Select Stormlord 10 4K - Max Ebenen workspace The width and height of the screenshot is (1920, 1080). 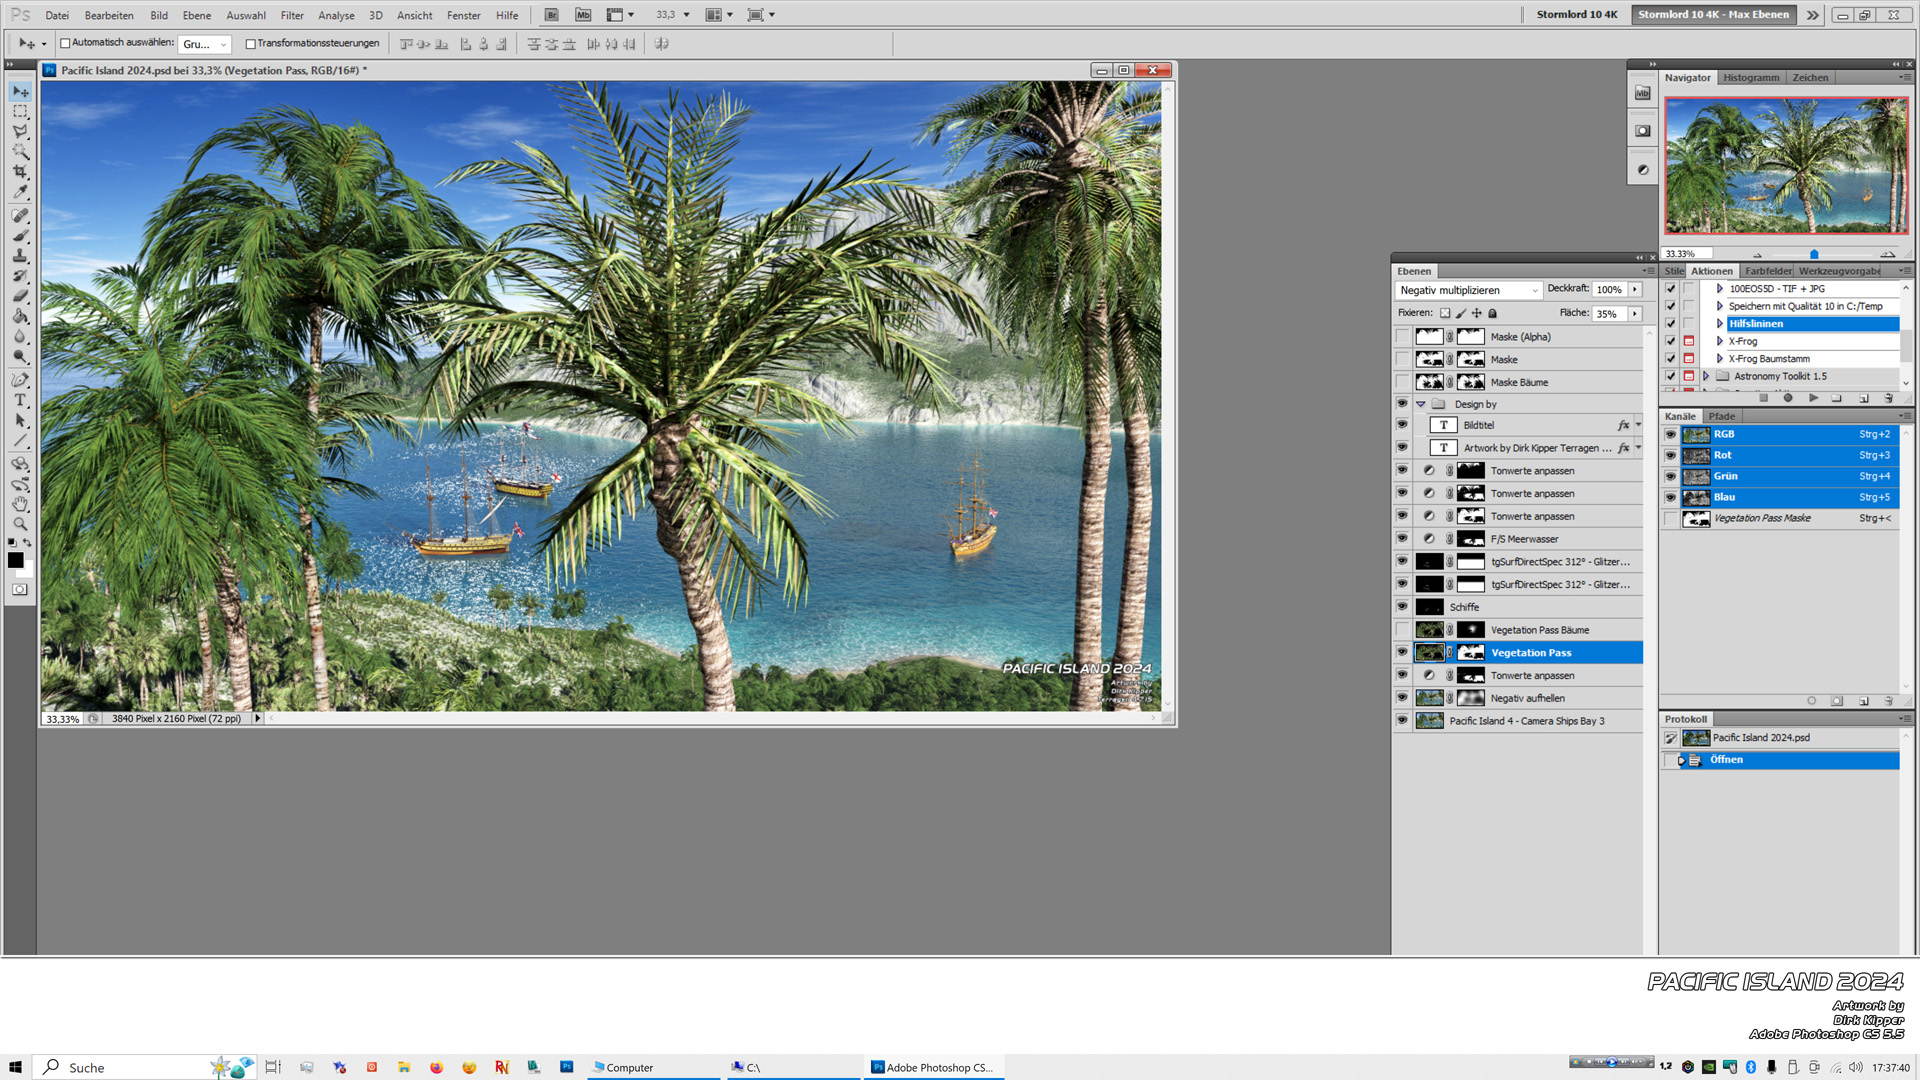point(1713,14)
